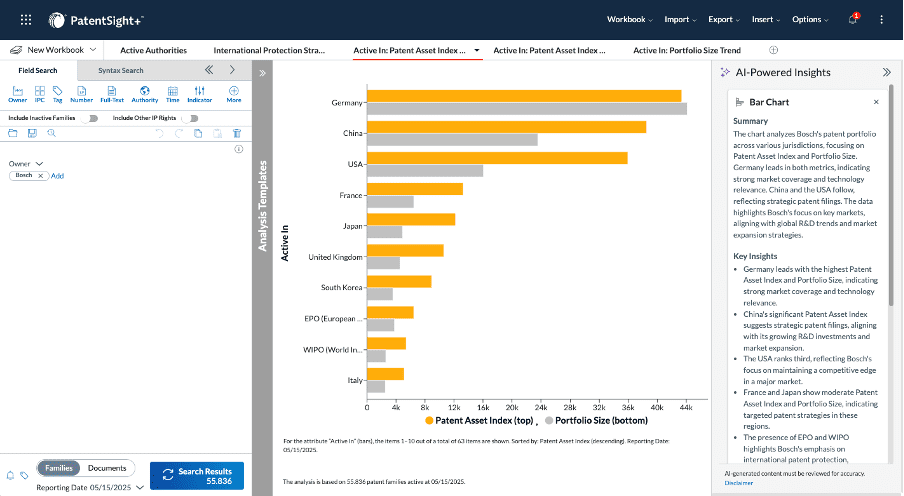The image size is (904, 496).
Task: Open the notifications bell in header
Action: [852, 19]
